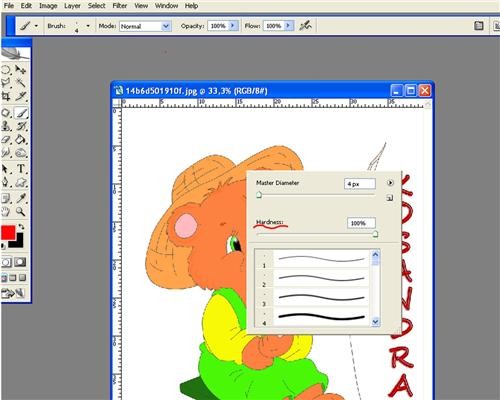Click the Hardness slider handle
The width and height of the screenshot is (500, 400).
pyautogui.click(x=375, y=234)
